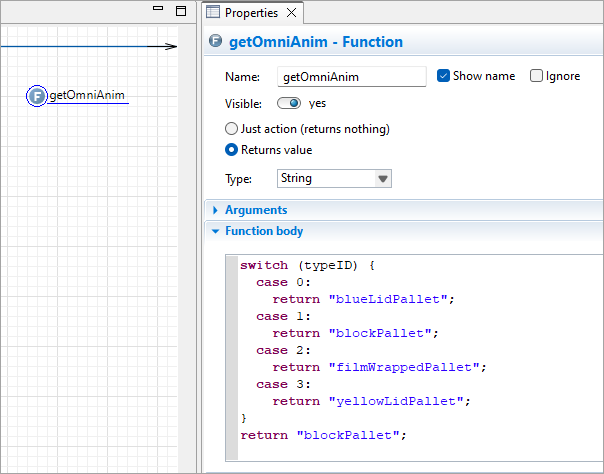This screenshot has height=474, width=604.
Task: Open the Type dropdown arrow
Action: [382, 179]
